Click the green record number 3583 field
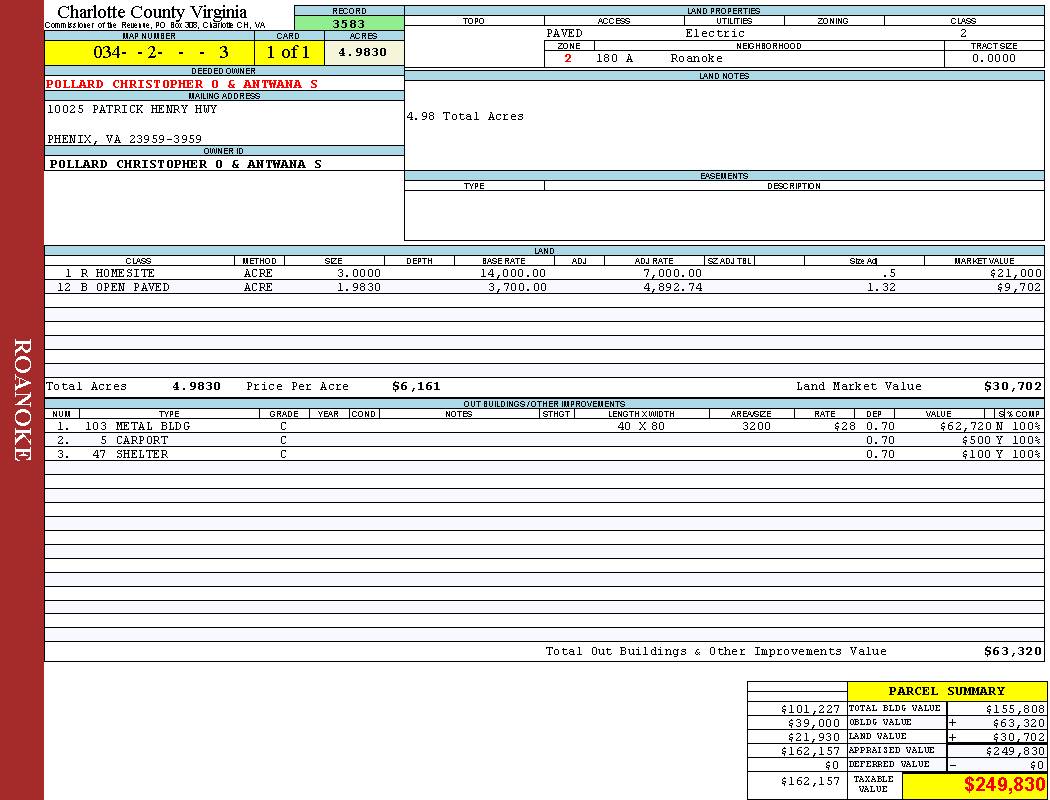The width and height of the screenshot is (1050, 800). [349, 24]
